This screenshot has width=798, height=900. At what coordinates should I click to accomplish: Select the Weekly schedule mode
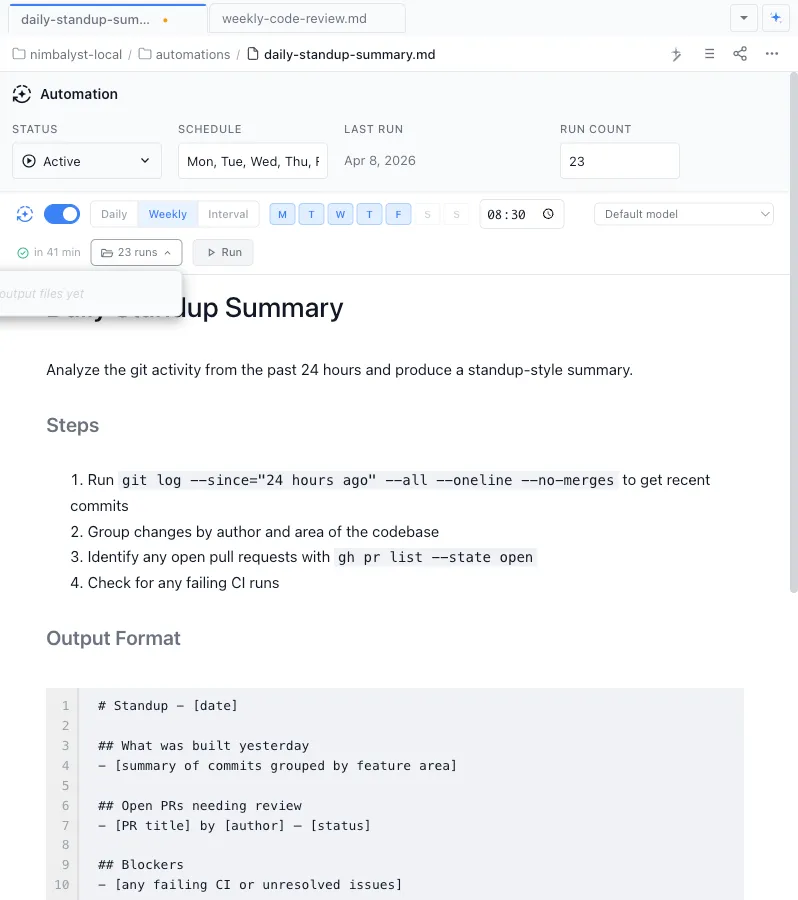point(168,214)
